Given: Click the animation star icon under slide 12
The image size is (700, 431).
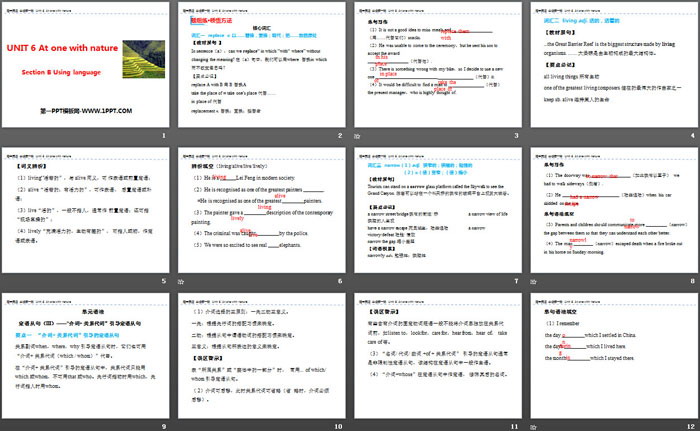Looking at the screenshot, I should click(x=533, y=427).
